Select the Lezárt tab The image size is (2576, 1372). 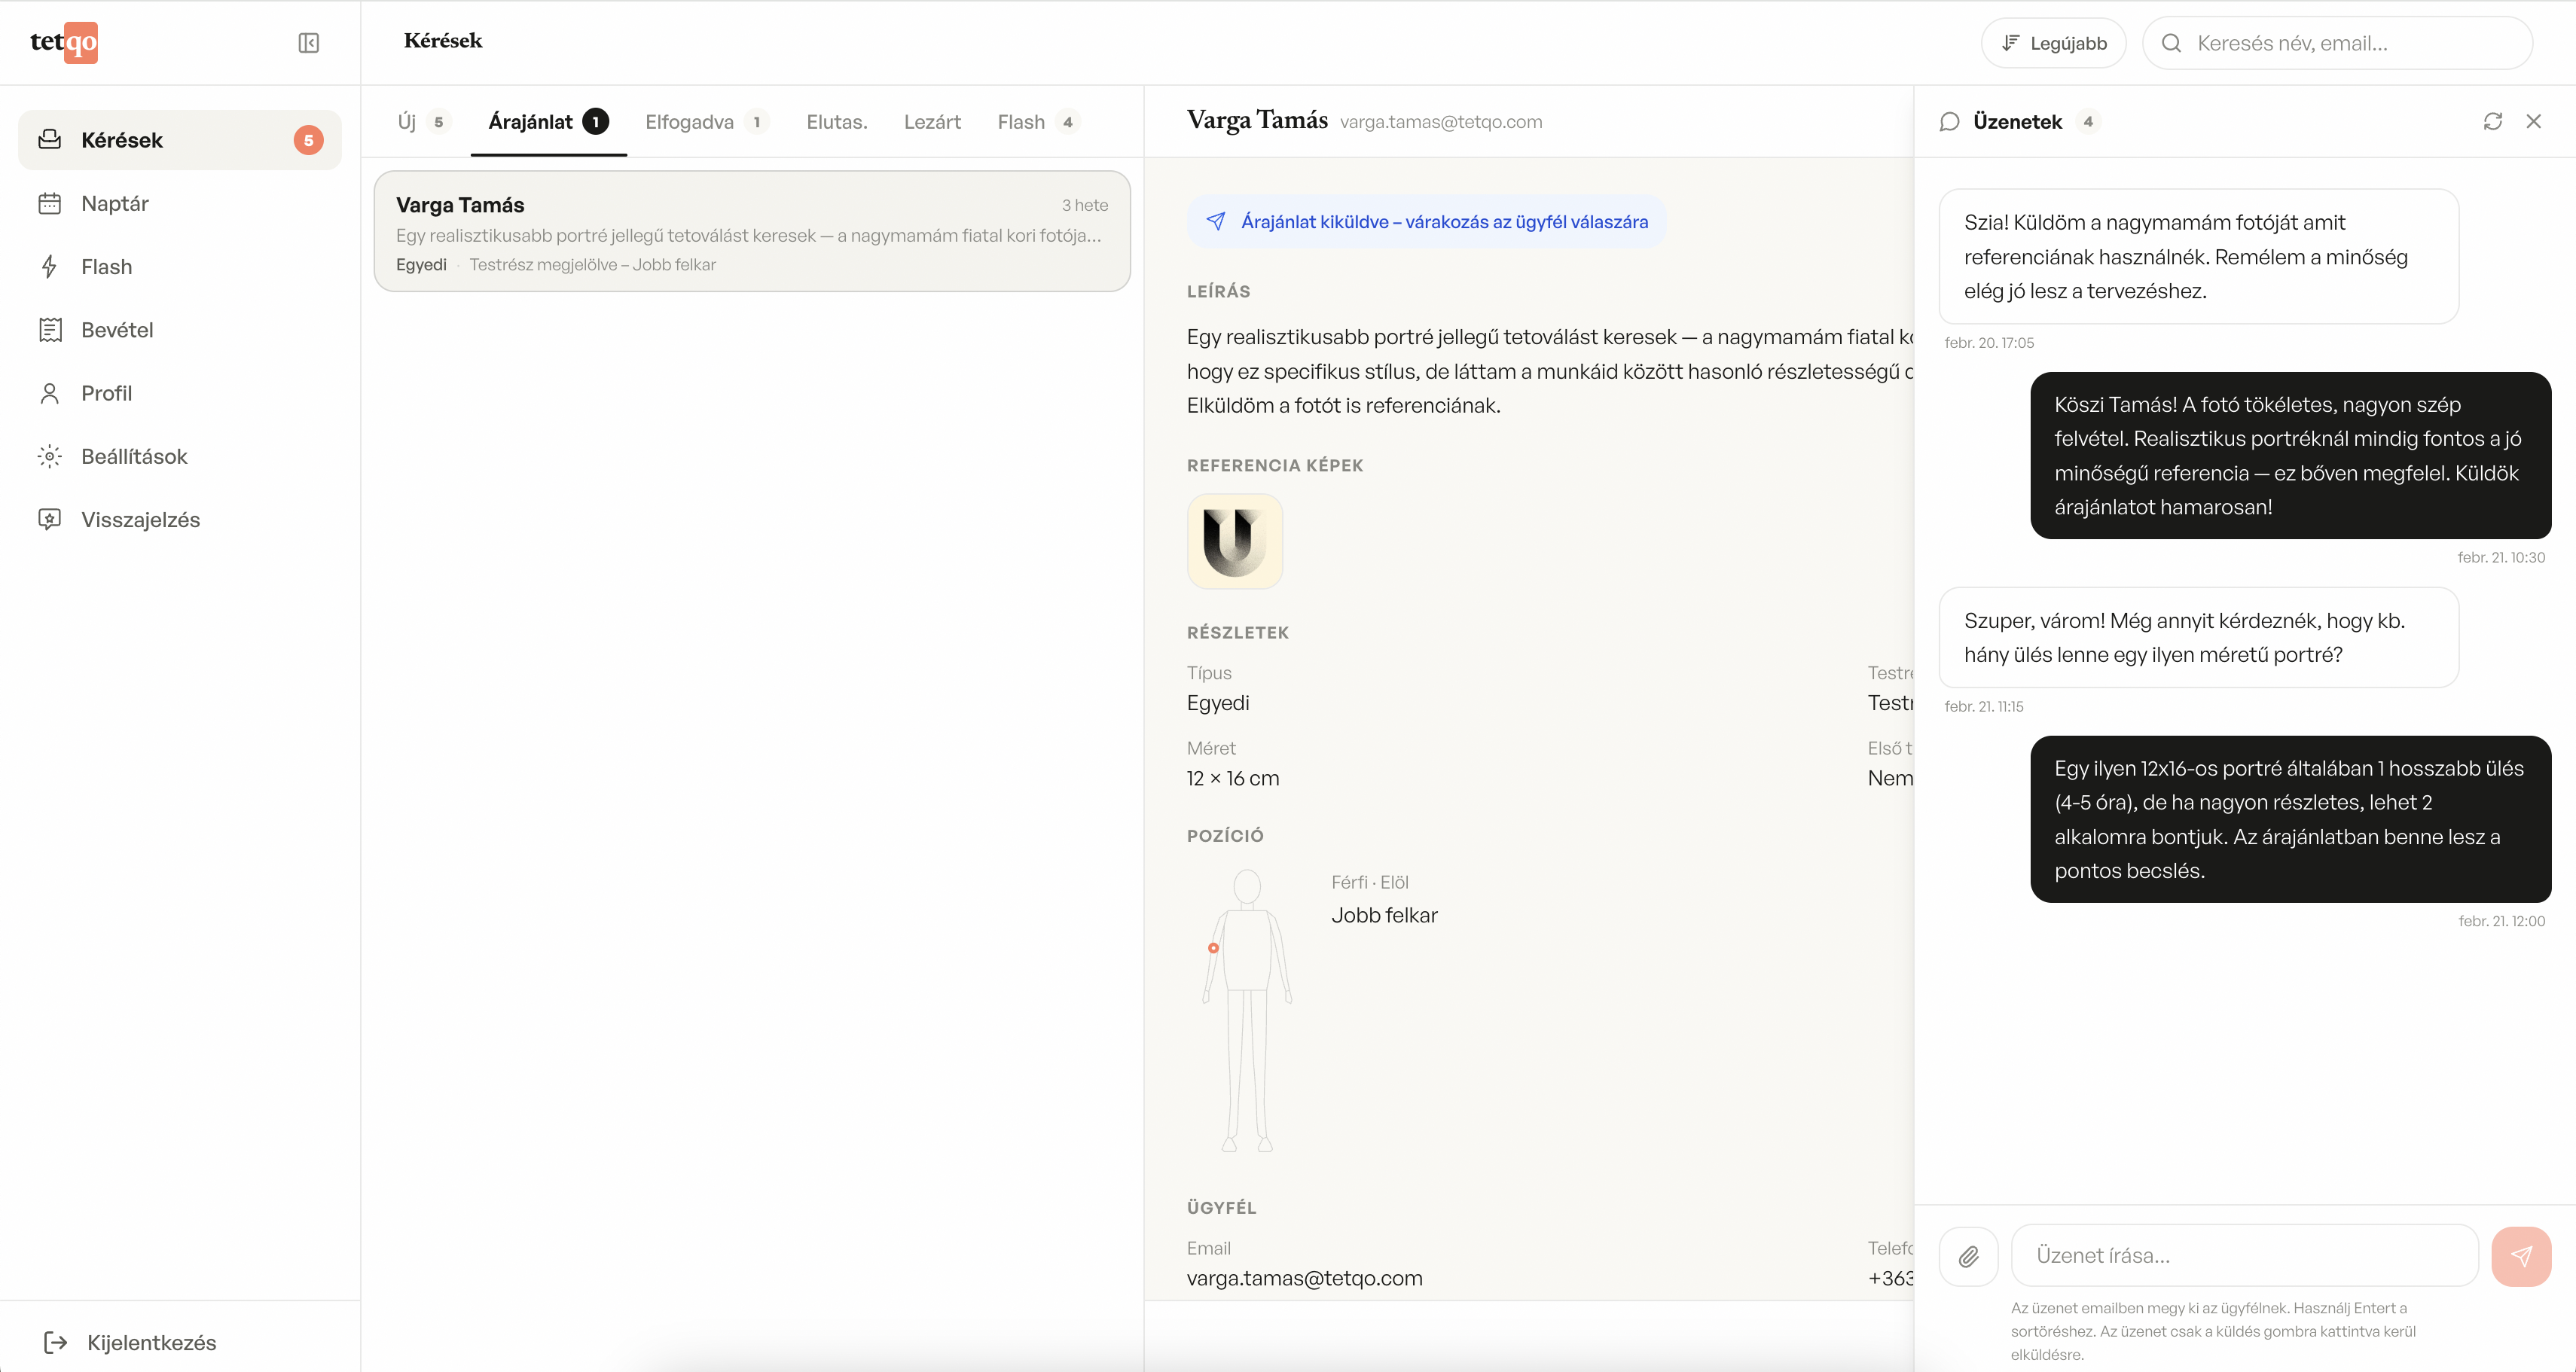(x=931, y=122)
